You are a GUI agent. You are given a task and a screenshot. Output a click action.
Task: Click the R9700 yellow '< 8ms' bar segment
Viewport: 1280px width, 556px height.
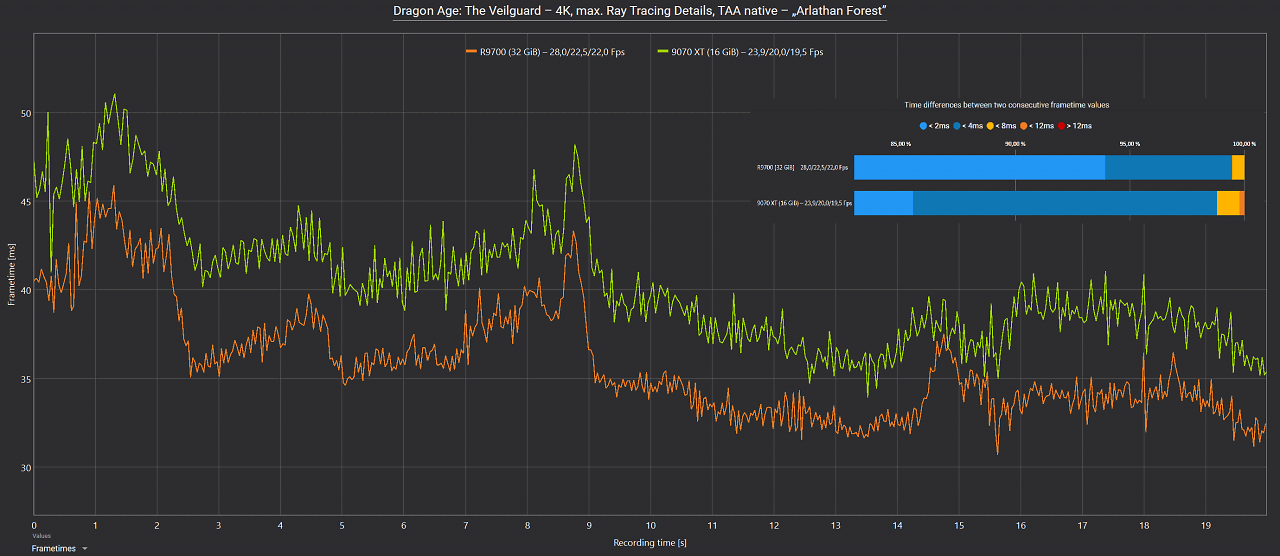1238,167
